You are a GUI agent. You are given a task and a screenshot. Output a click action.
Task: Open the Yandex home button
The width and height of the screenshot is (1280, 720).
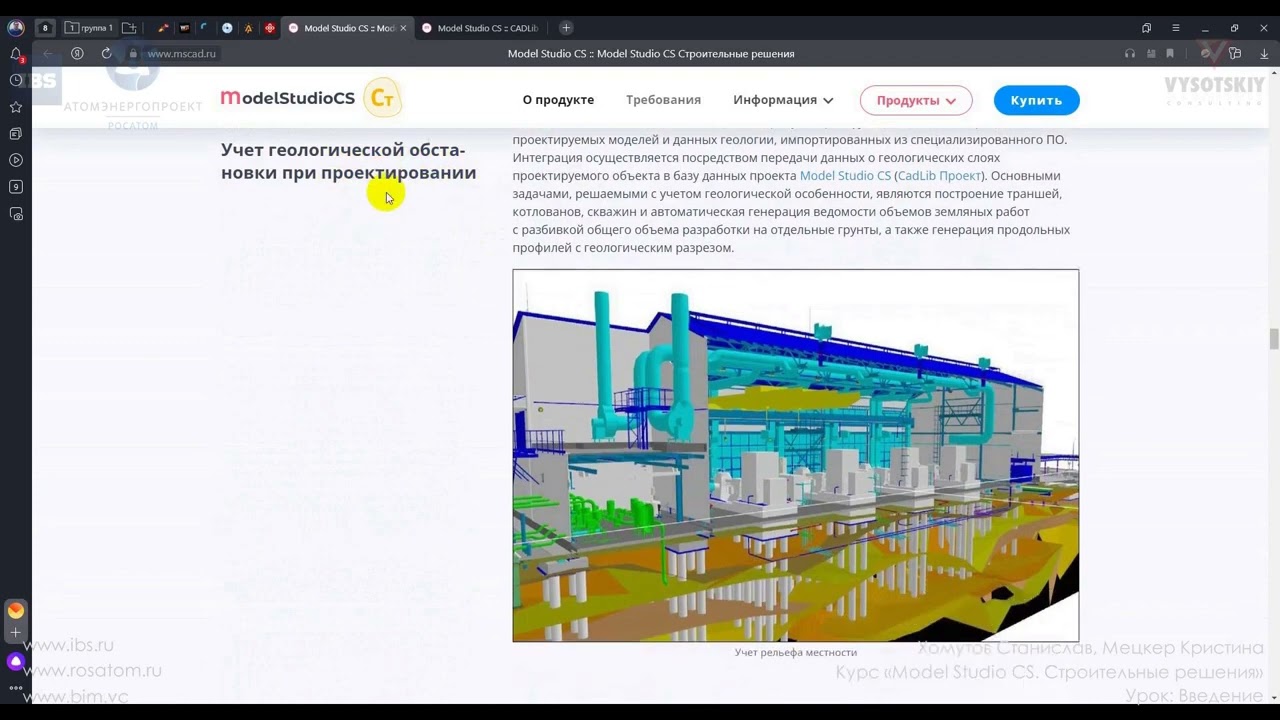pos(77,54)
